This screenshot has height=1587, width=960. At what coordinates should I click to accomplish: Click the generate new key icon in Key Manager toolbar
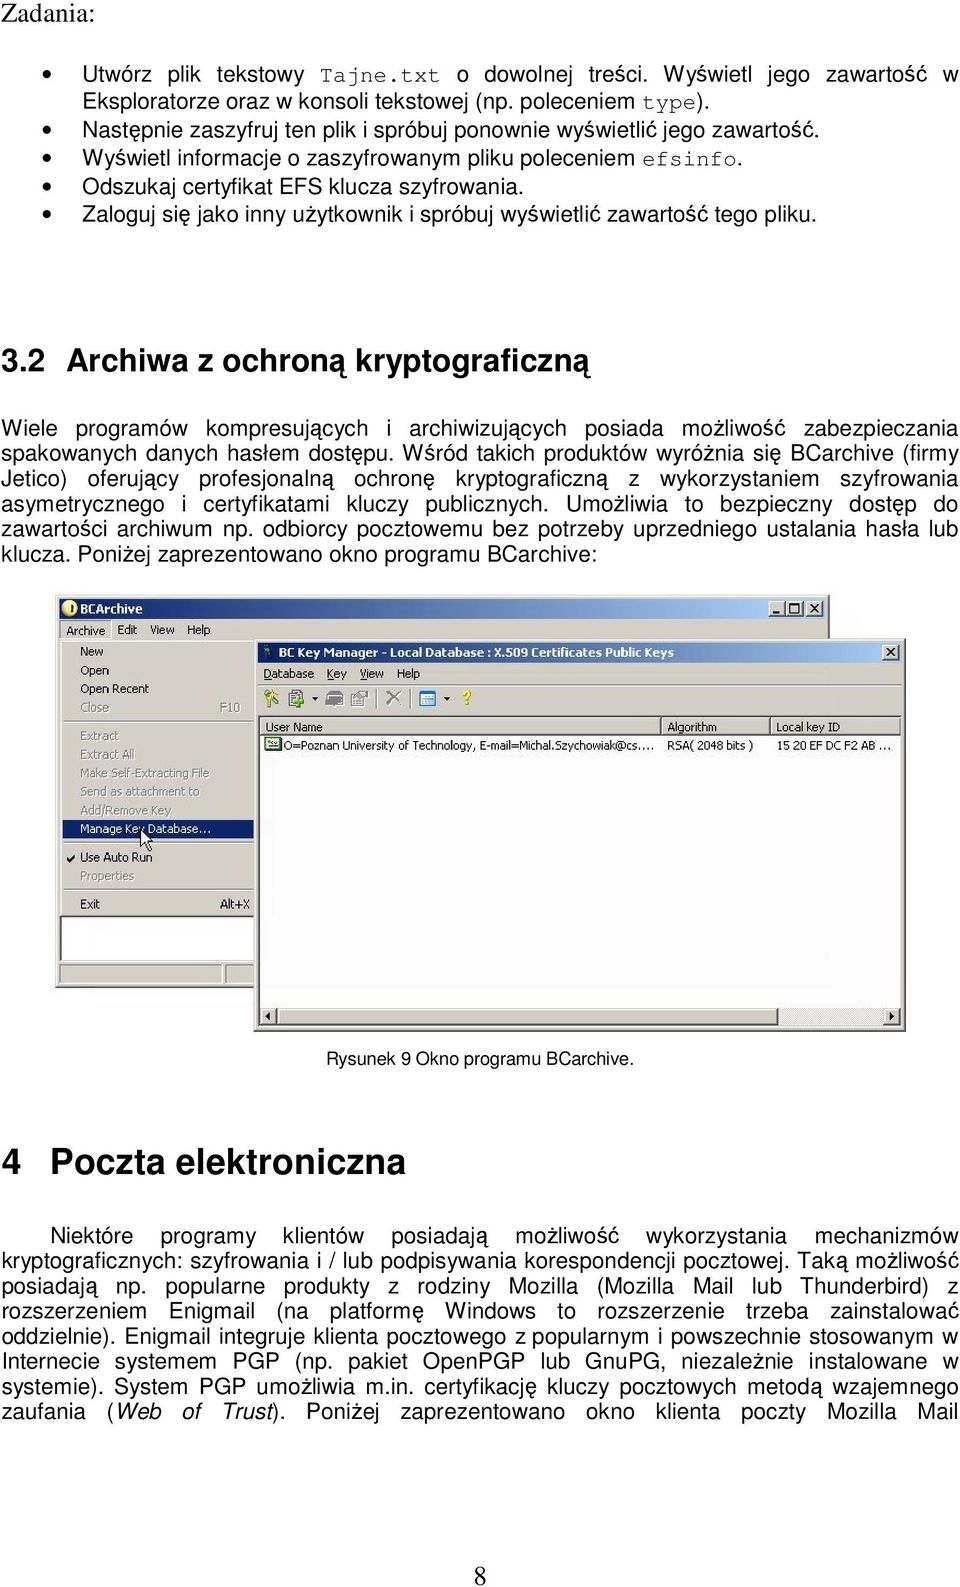pyautogui.click(x=271, y=698)
